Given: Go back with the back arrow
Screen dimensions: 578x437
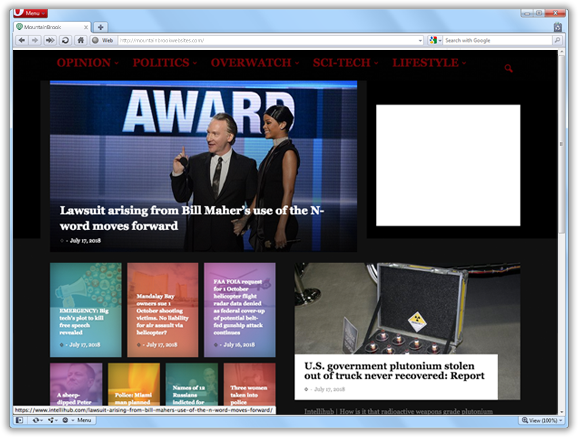Looking at the screenshot, I should tap(22, 40).
